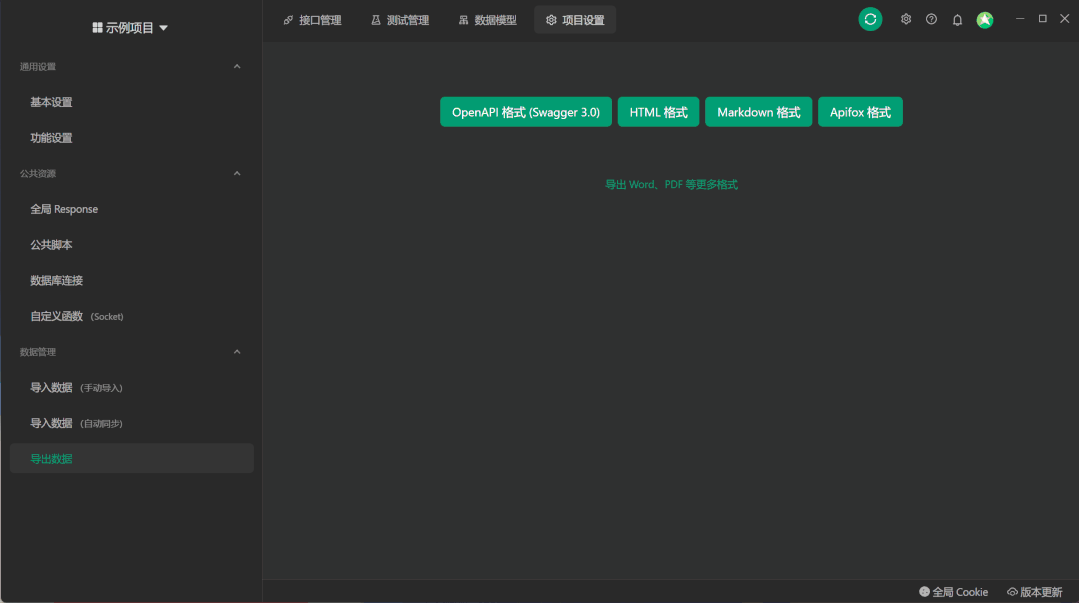Click the 项目设置 gear icon
1079x603 pixels.
point(550,19)
